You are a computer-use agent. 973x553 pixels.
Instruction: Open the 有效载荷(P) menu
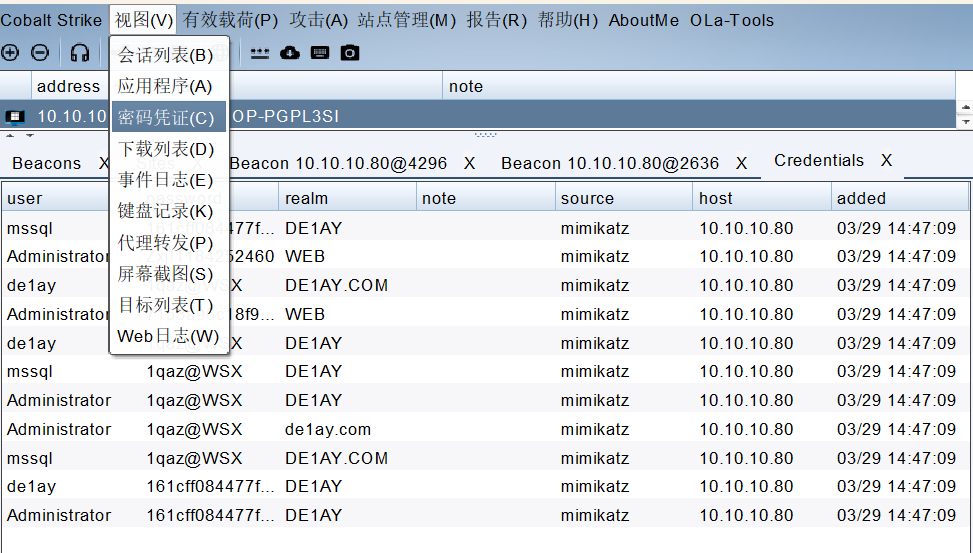click(x=230, y=20)
